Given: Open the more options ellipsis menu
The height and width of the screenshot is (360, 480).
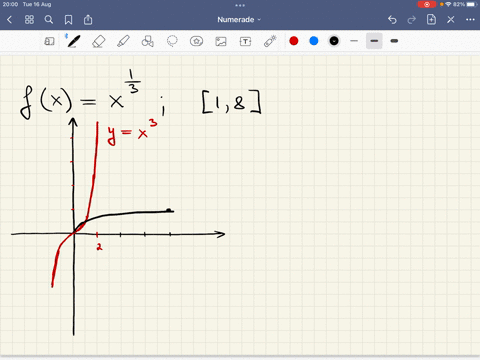Looking at the screenshot, I should [x=470, y=20].
